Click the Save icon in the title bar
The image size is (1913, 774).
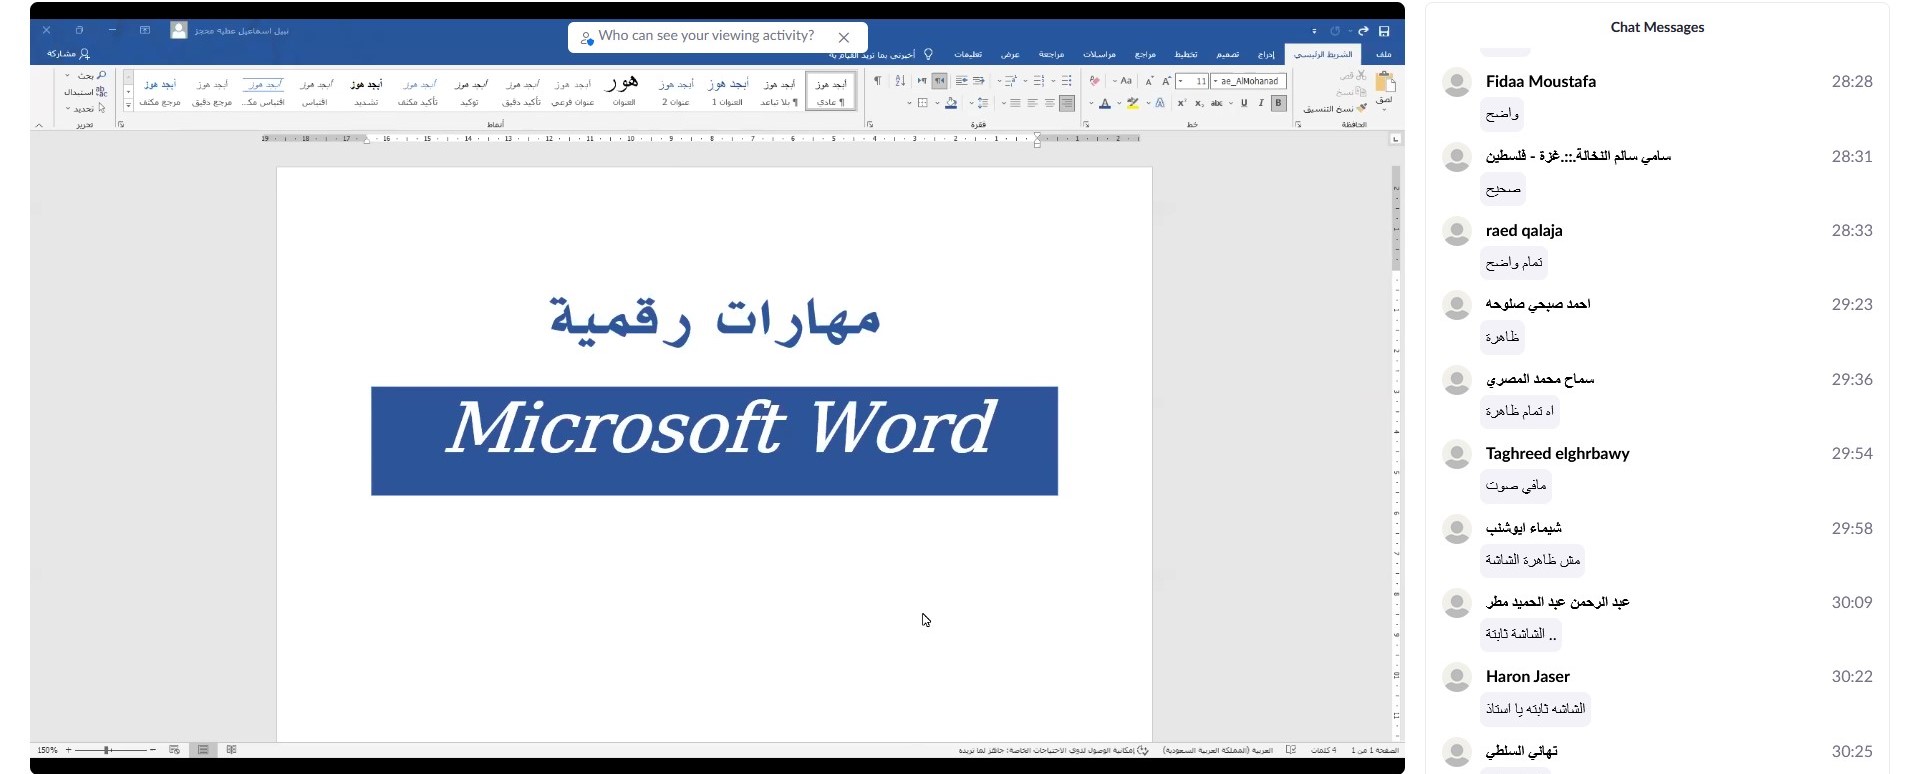coord(1384,31)
